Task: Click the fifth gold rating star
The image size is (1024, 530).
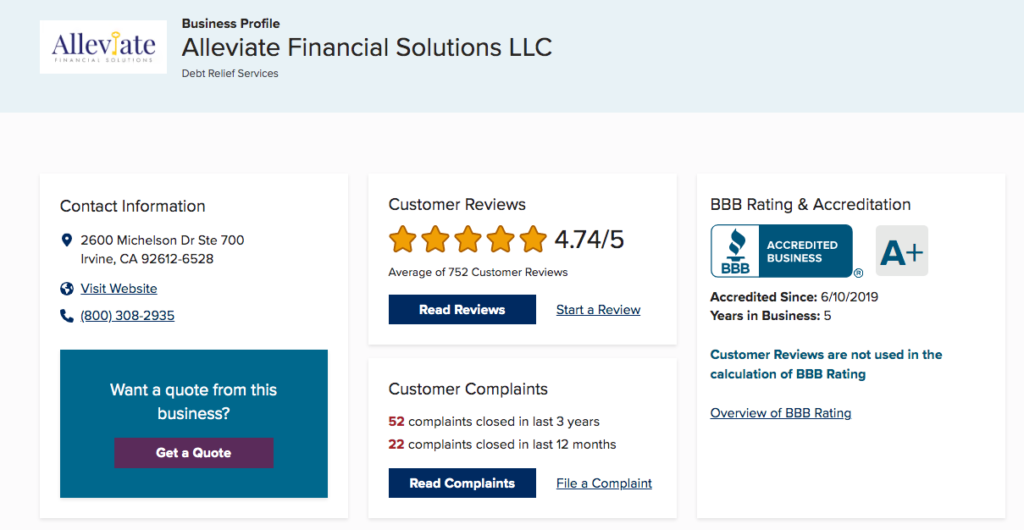Action: click(x=533, y=239)
